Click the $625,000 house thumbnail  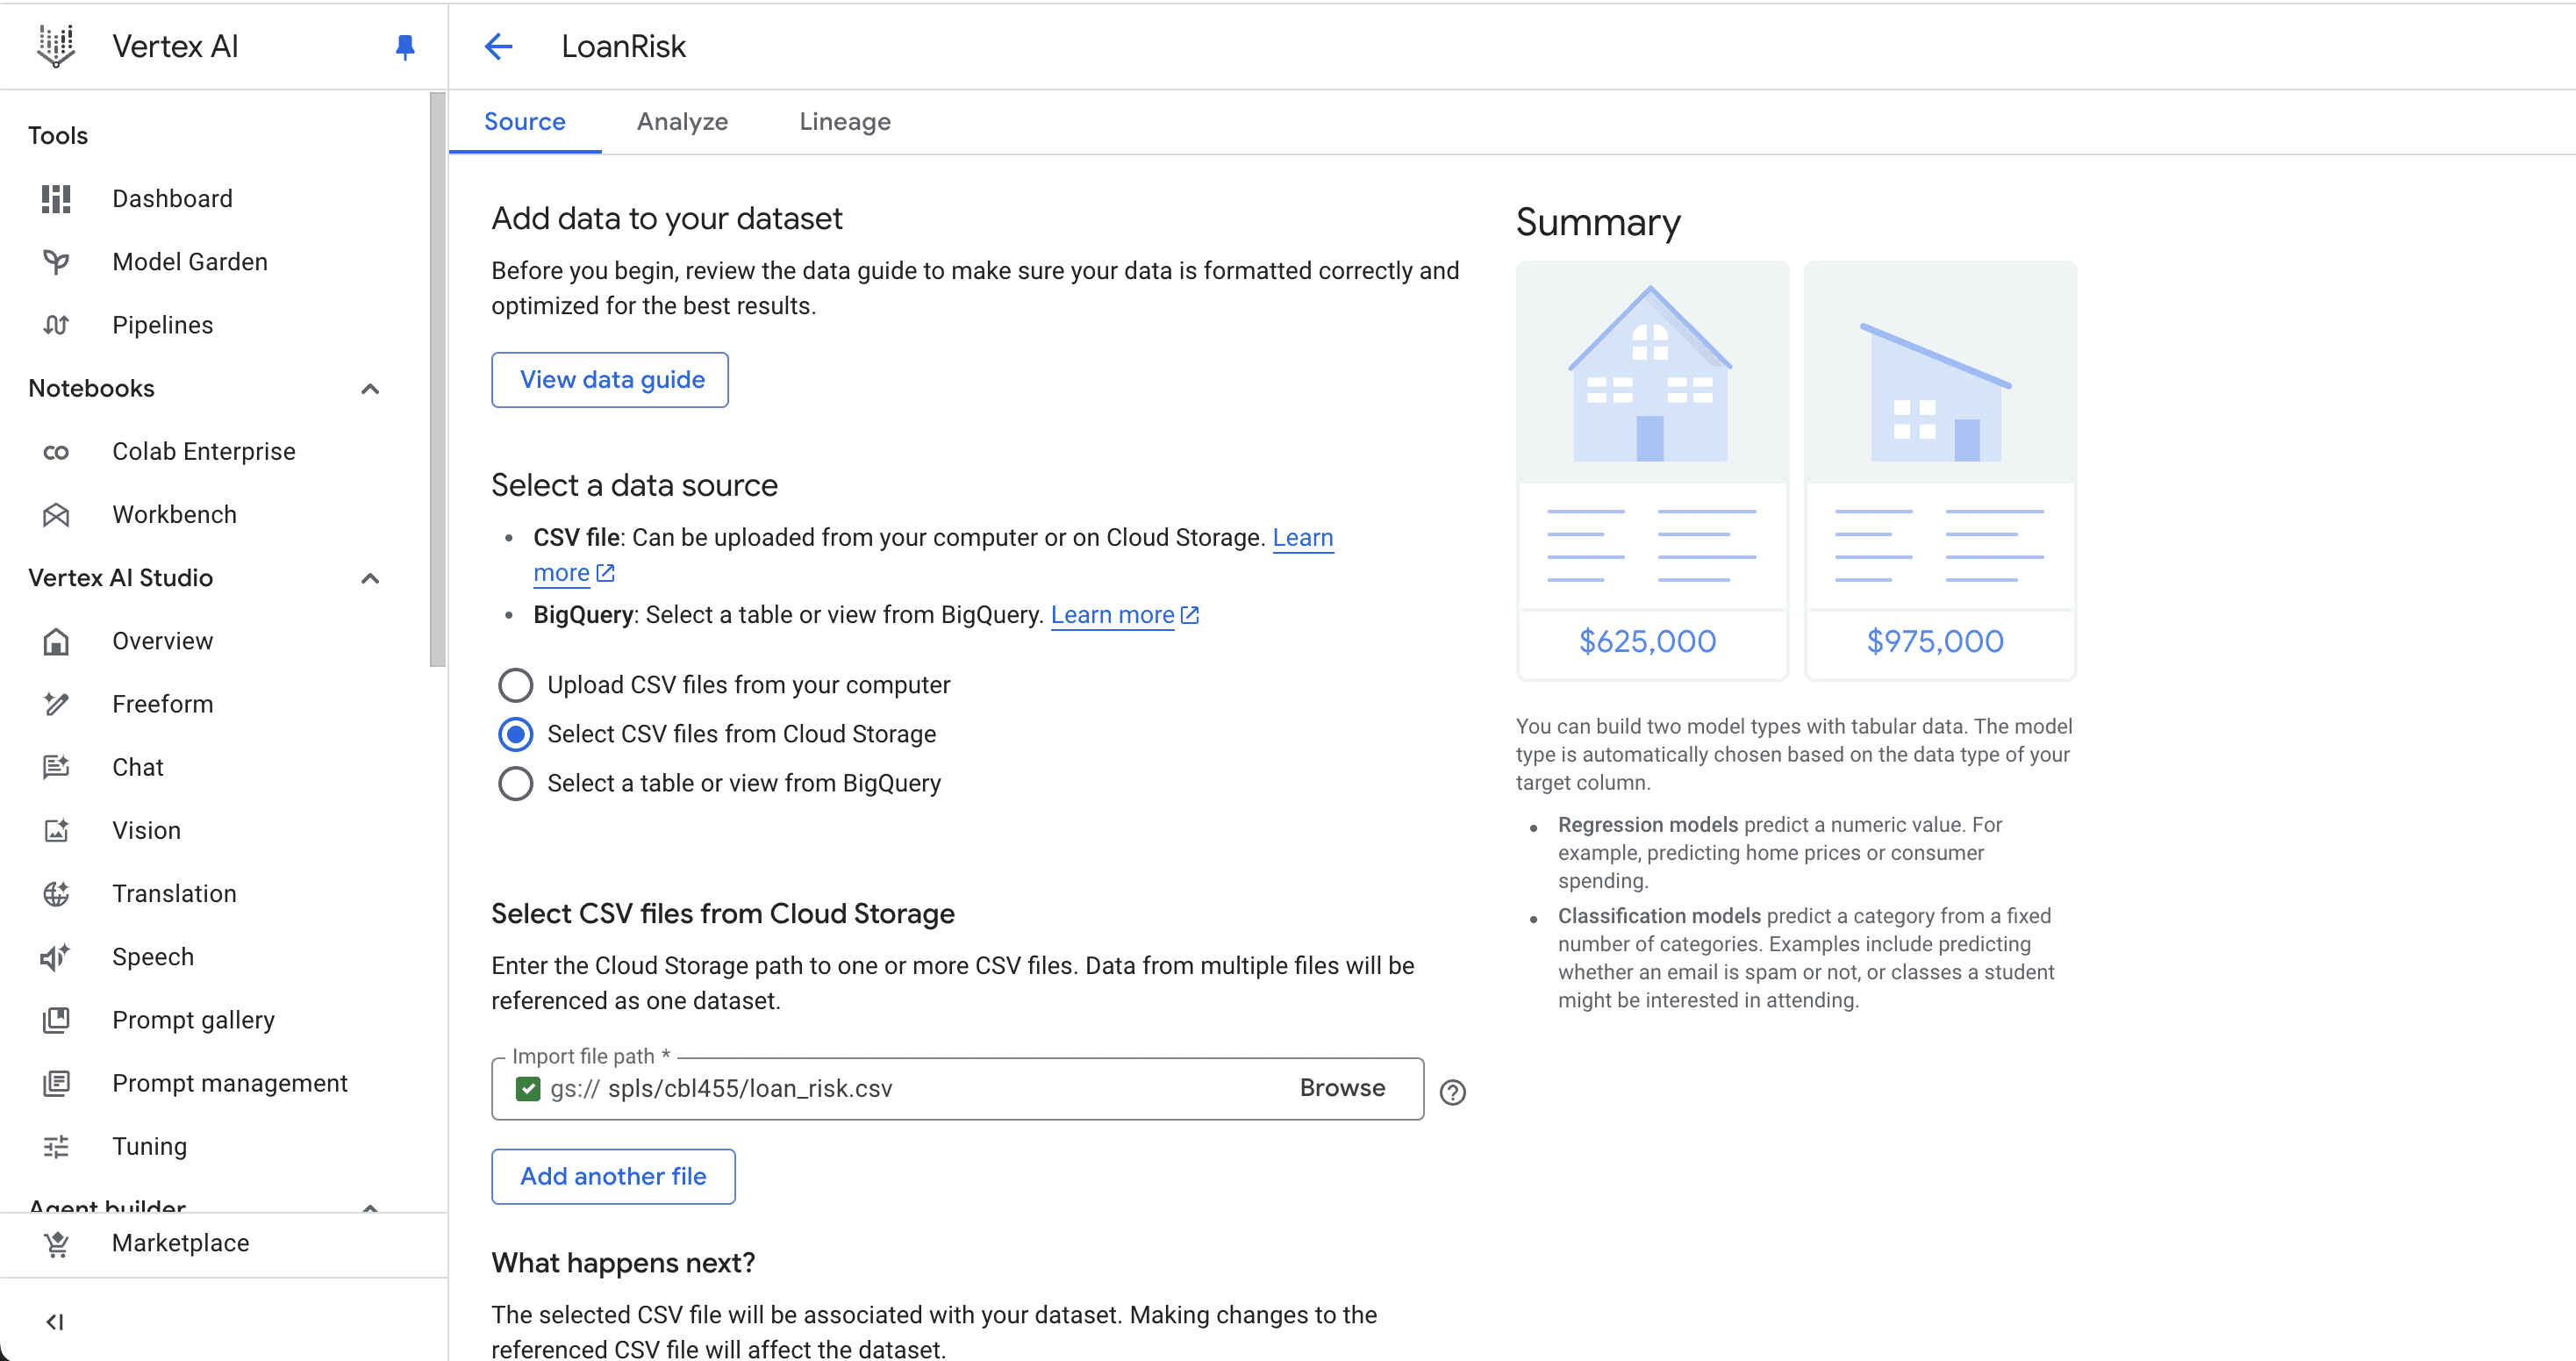point(1652,470)
